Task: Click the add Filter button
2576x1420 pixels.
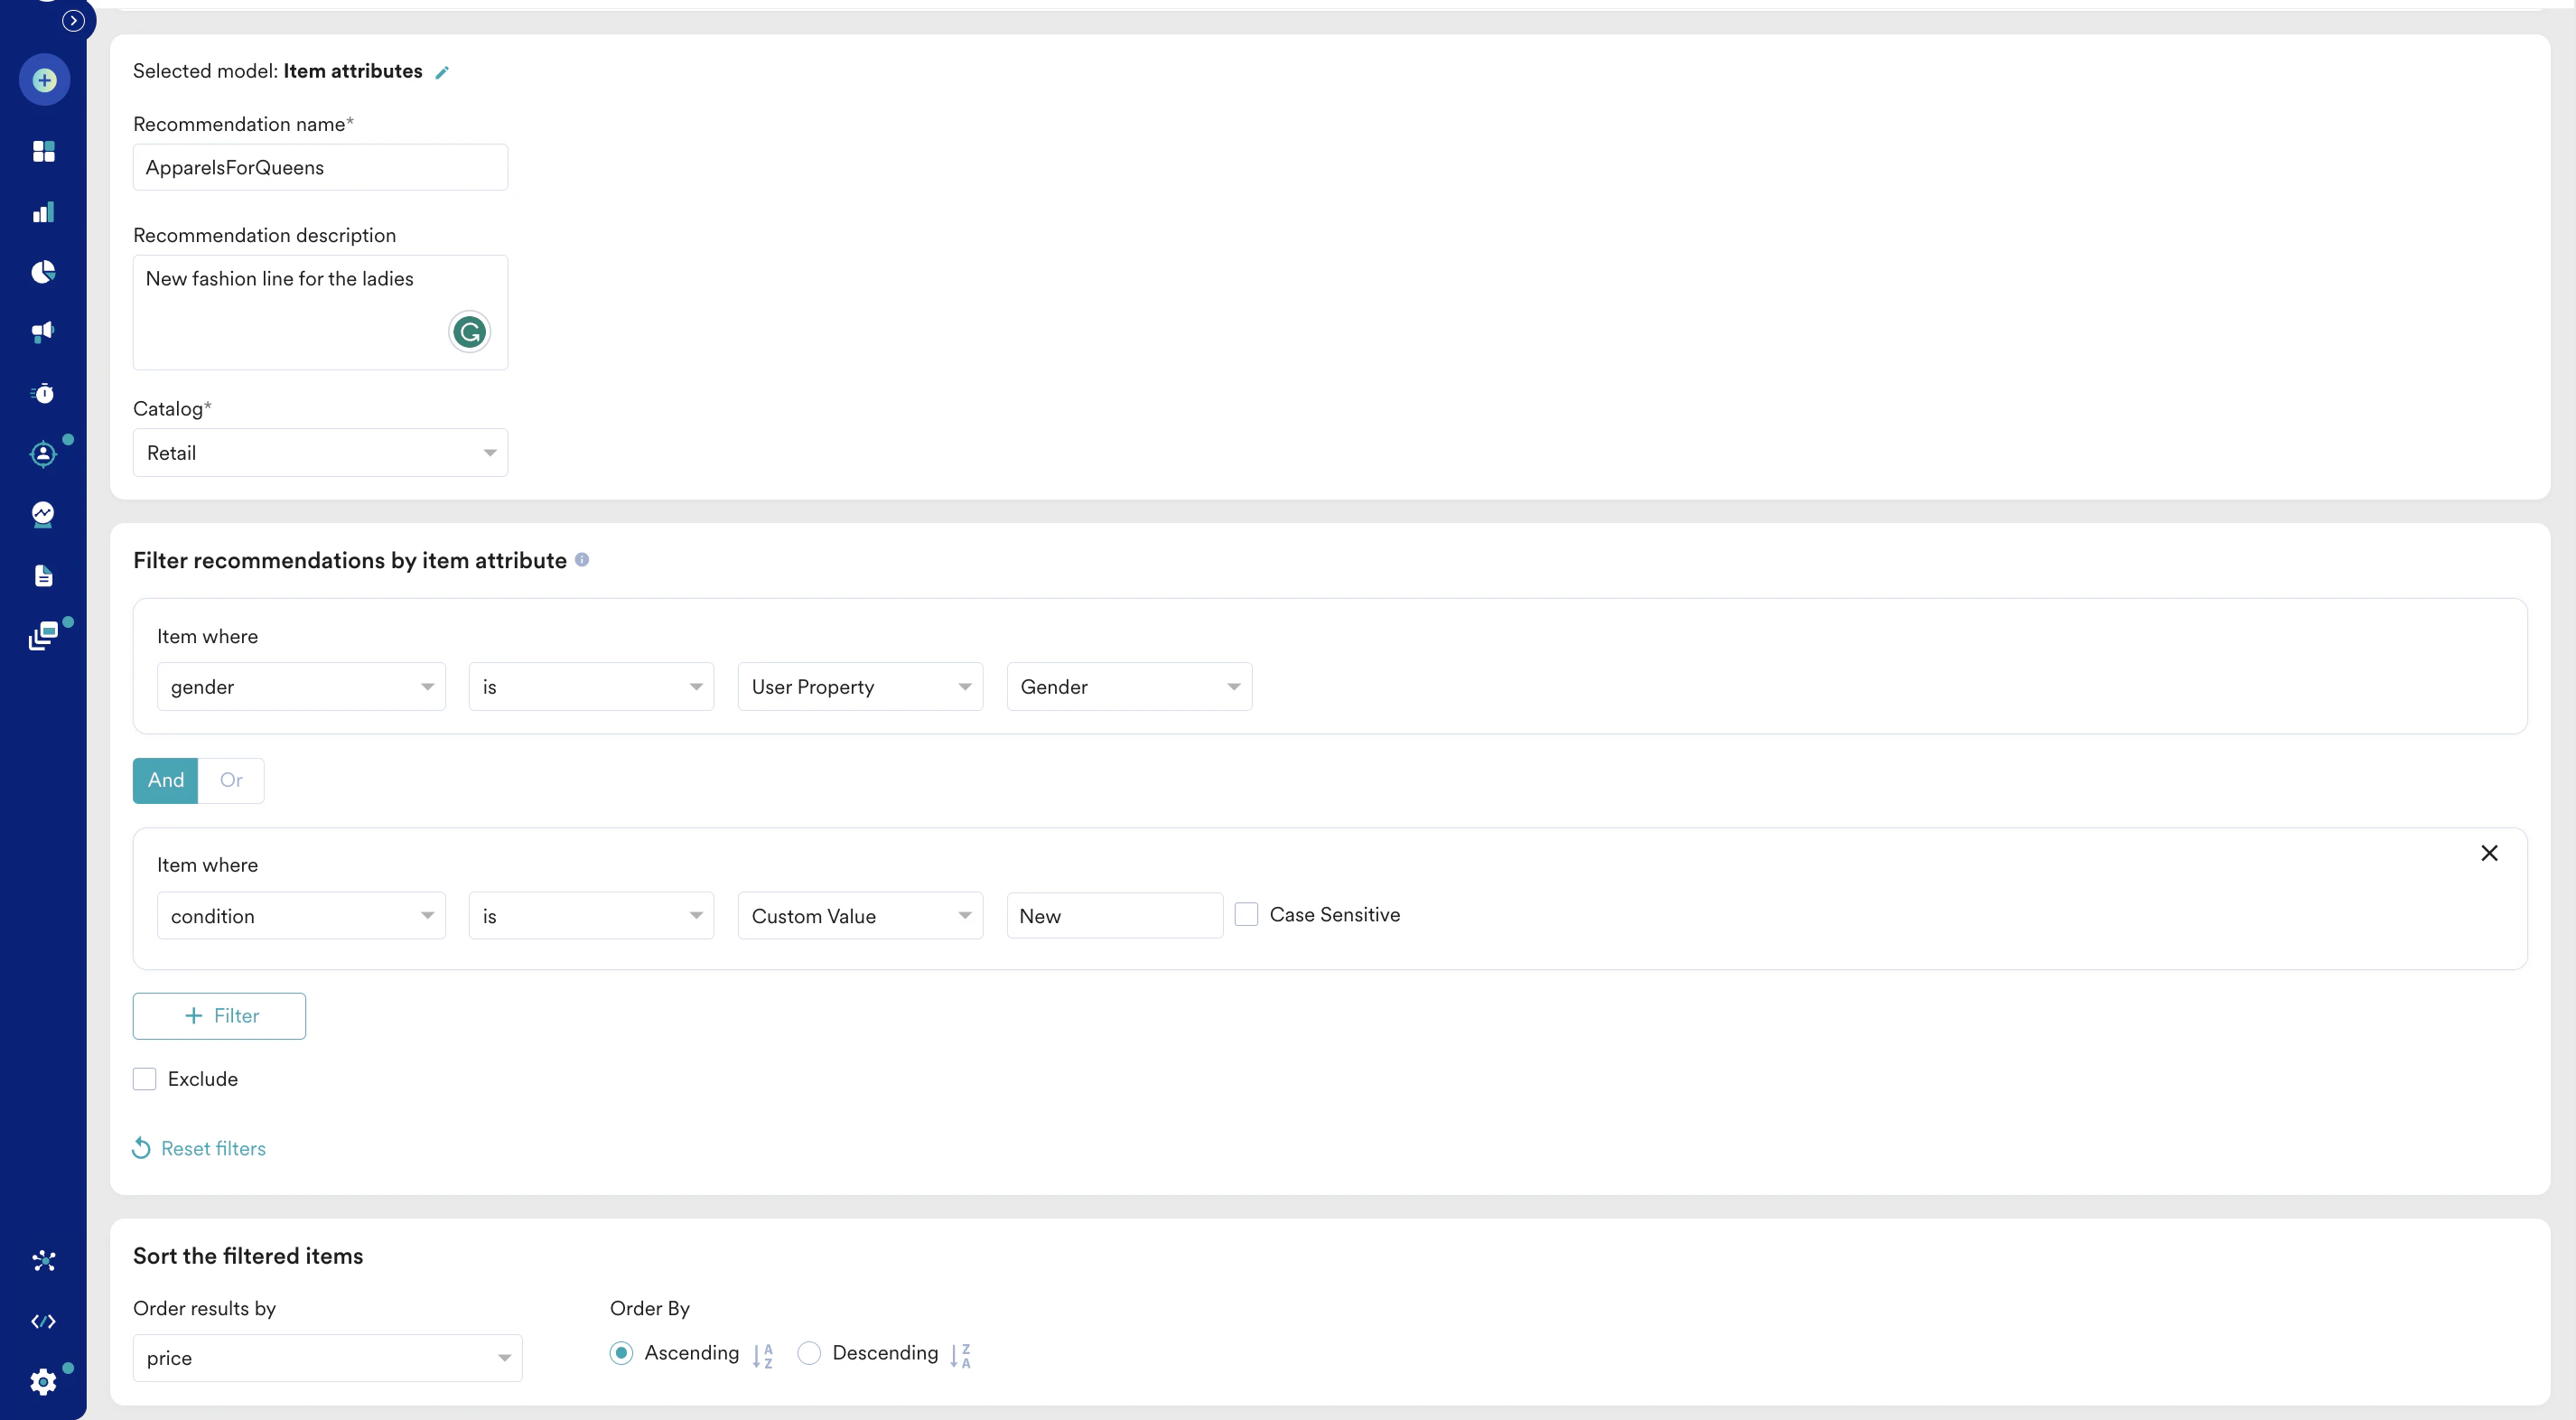Action: click(x=219, y=1016)
